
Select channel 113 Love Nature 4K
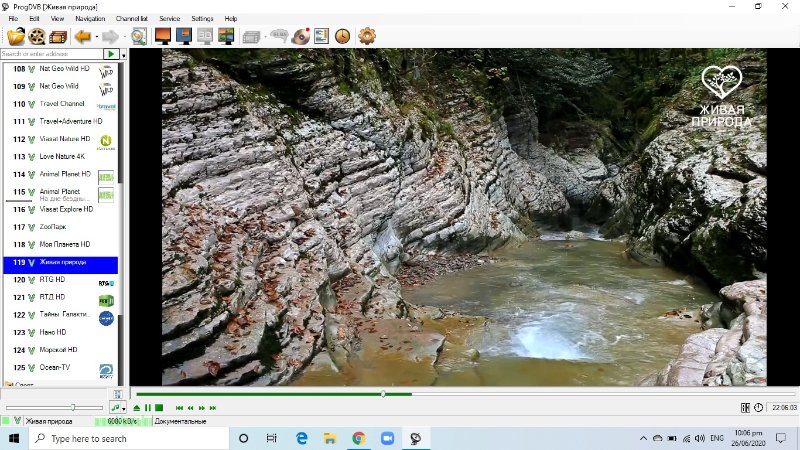(x=60, y=157)
